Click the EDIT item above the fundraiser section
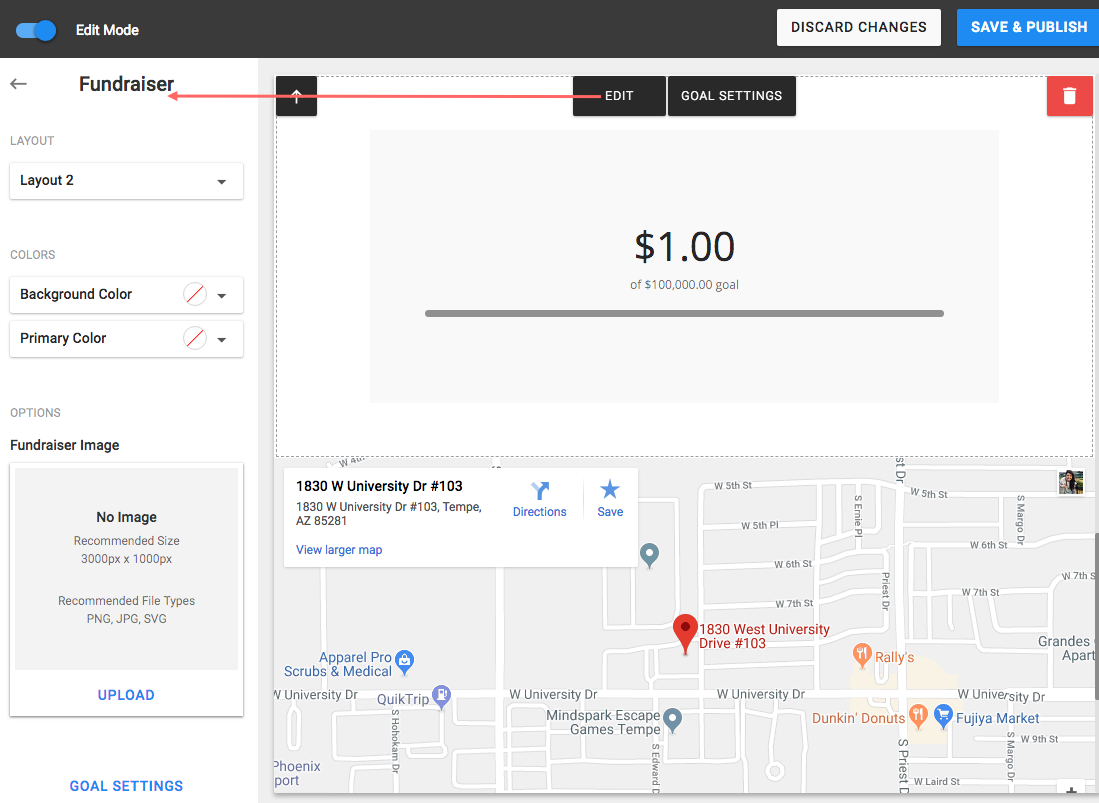1099x803 pixels. click(x=618, y=95)
